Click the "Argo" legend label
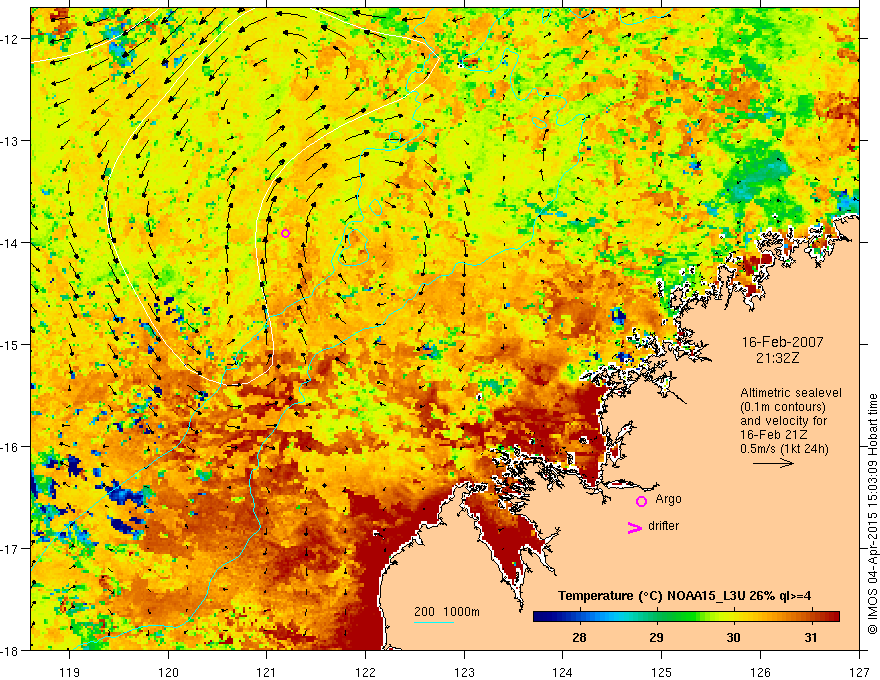This screenshot has height=680, width=880. coord(668,499)
